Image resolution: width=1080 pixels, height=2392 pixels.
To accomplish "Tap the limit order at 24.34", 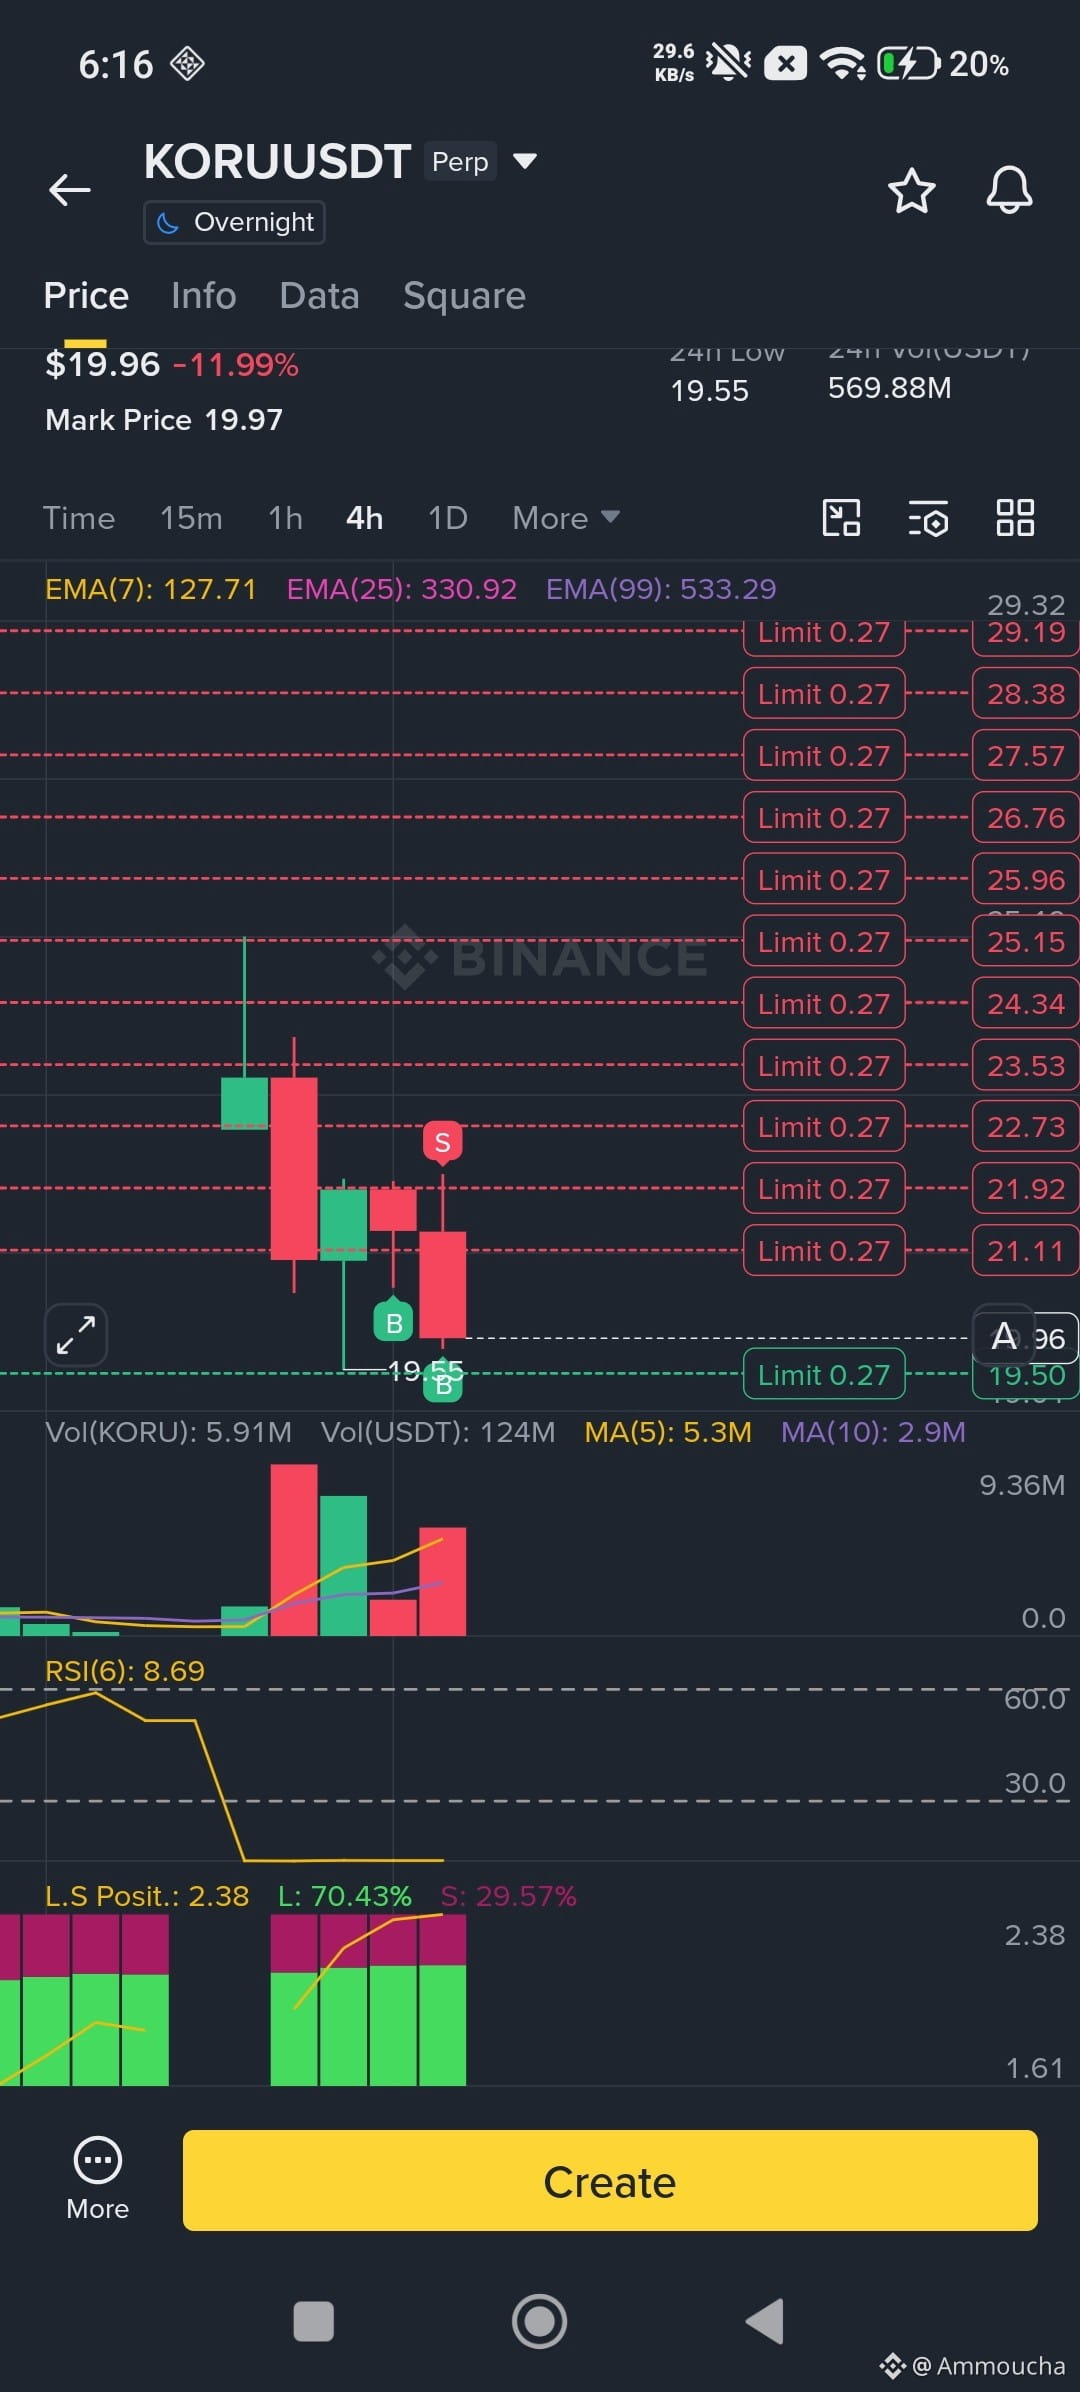I will tap(824, 1004).
